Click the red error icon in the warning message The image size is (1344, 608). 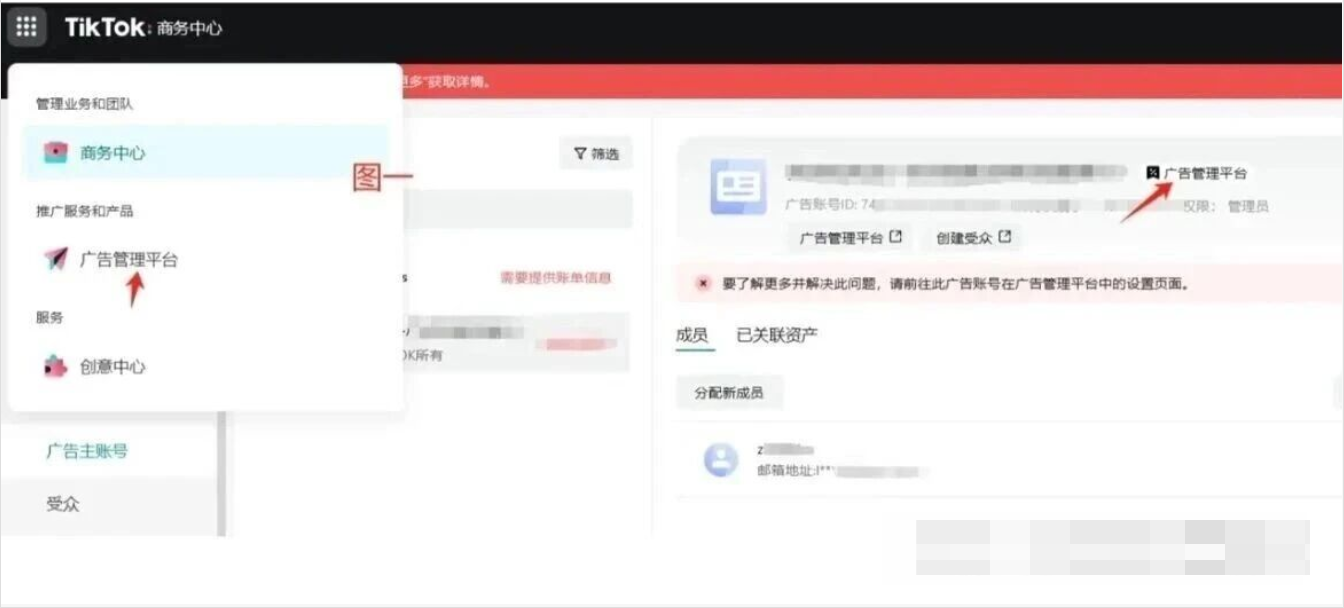click(703, 284)
